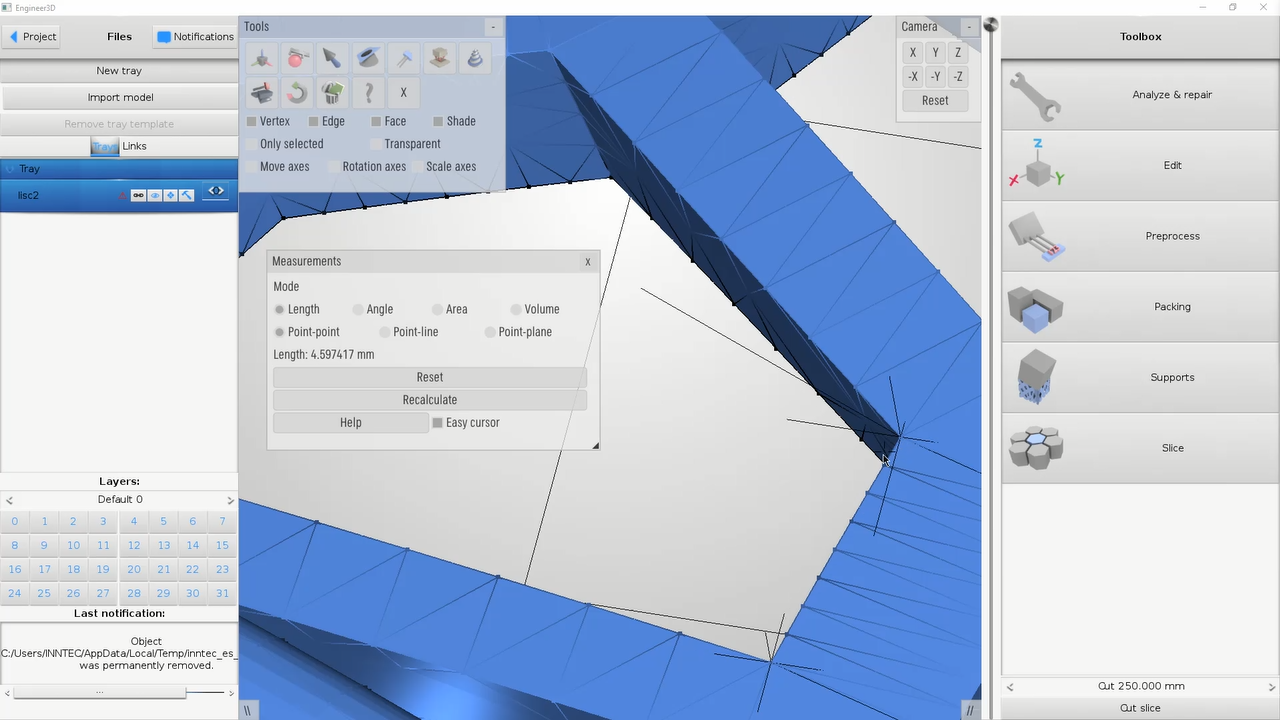Click the circular rotate arrow tool icon
1280x720 pixels.
(x=296, y=93)
